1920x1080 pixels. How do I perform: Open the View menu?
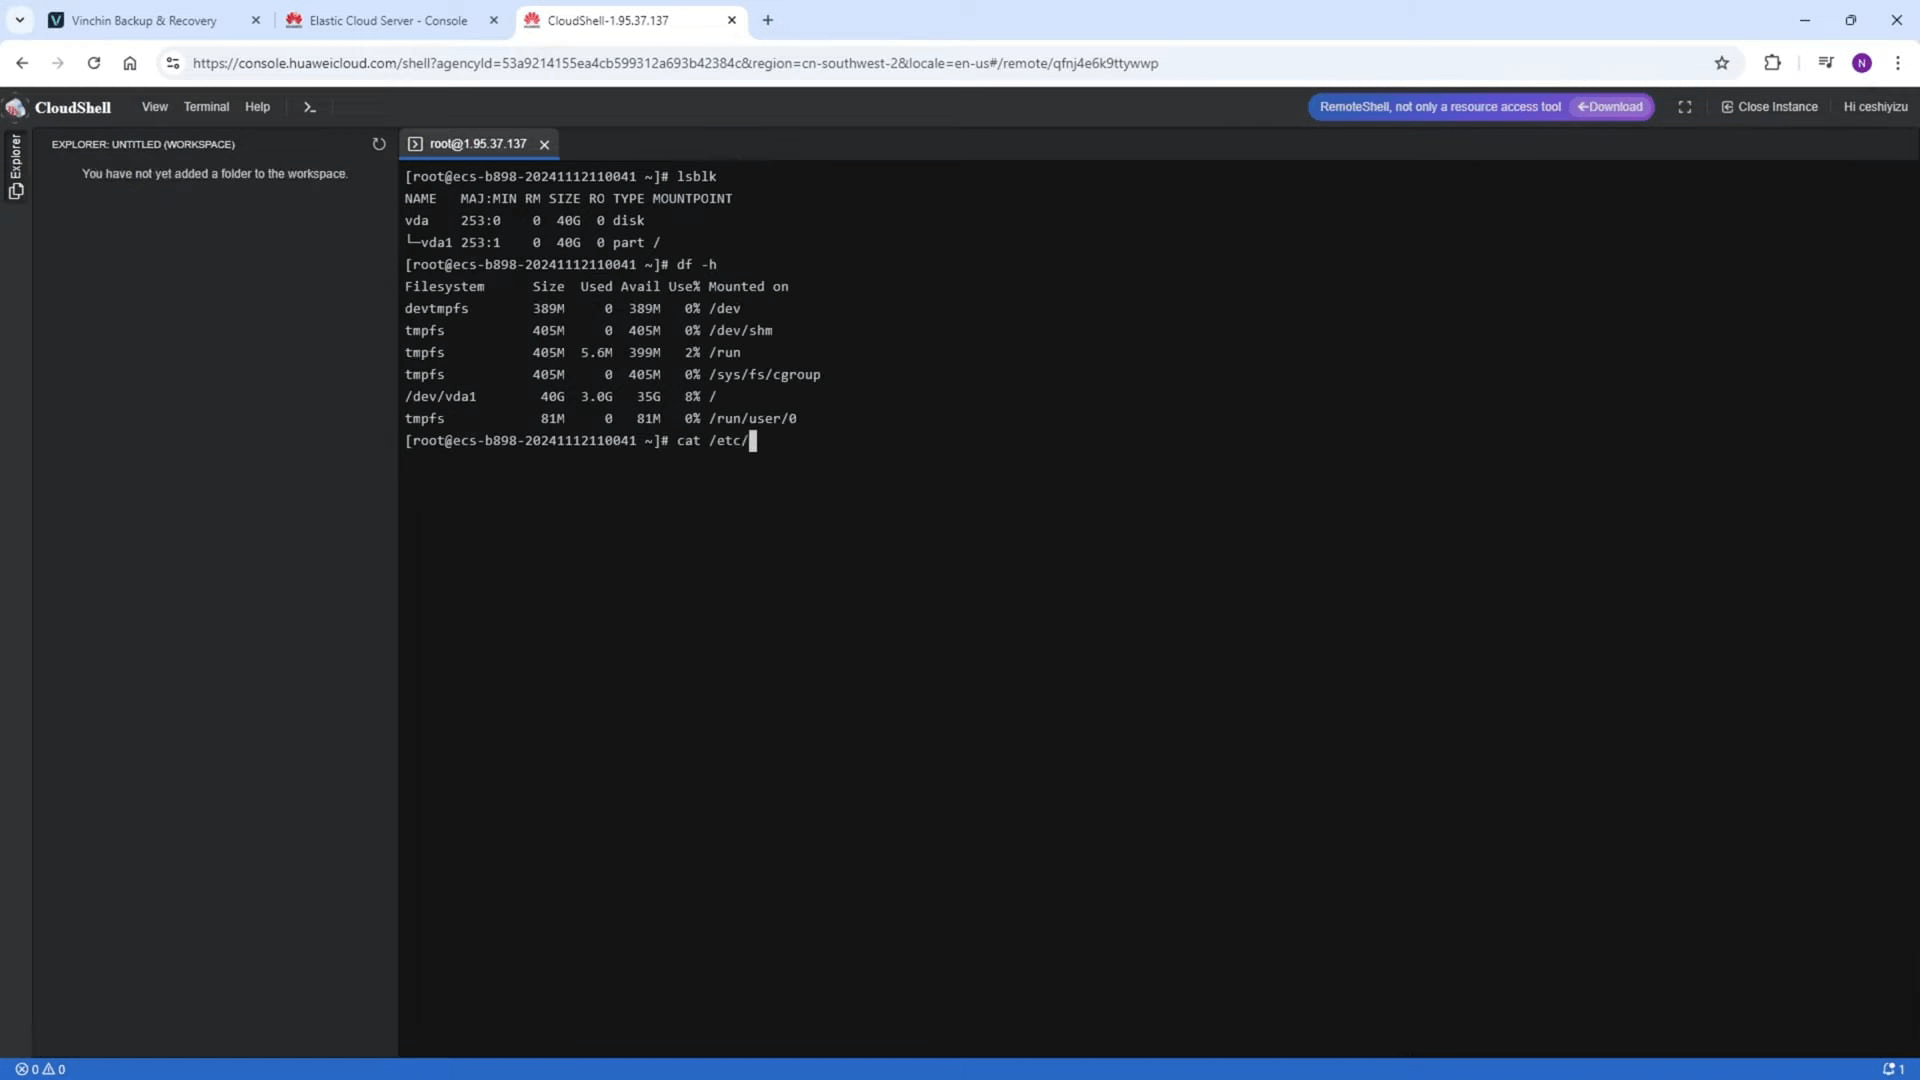[155, 107]
